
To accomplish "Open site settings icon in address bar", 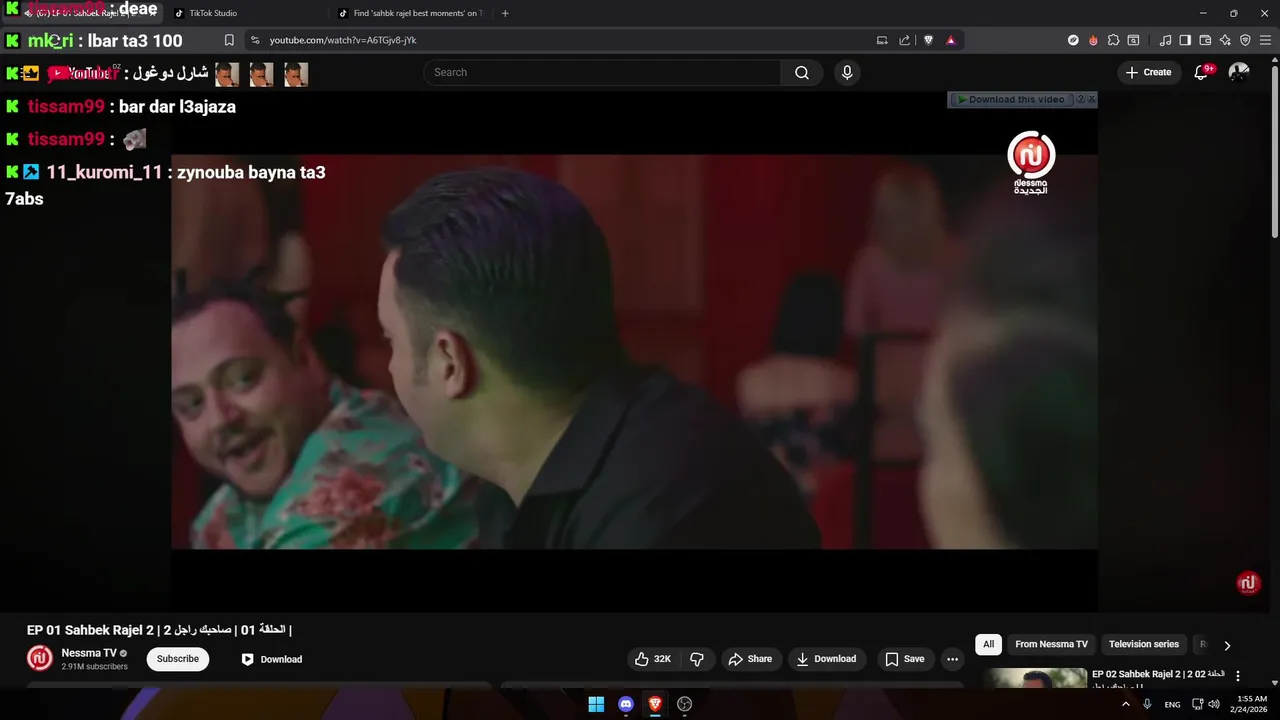I will click(255, 40).
